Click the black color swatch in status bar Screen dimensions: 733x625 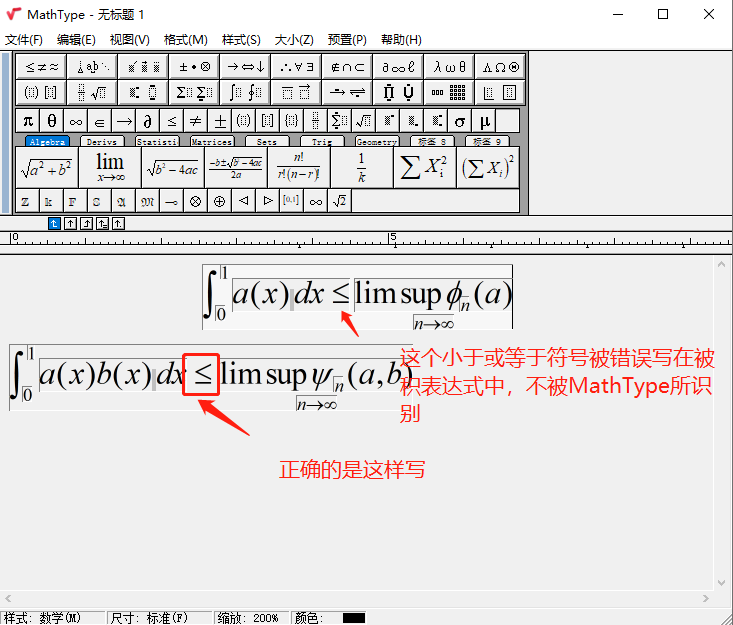[x=354, y=618]
